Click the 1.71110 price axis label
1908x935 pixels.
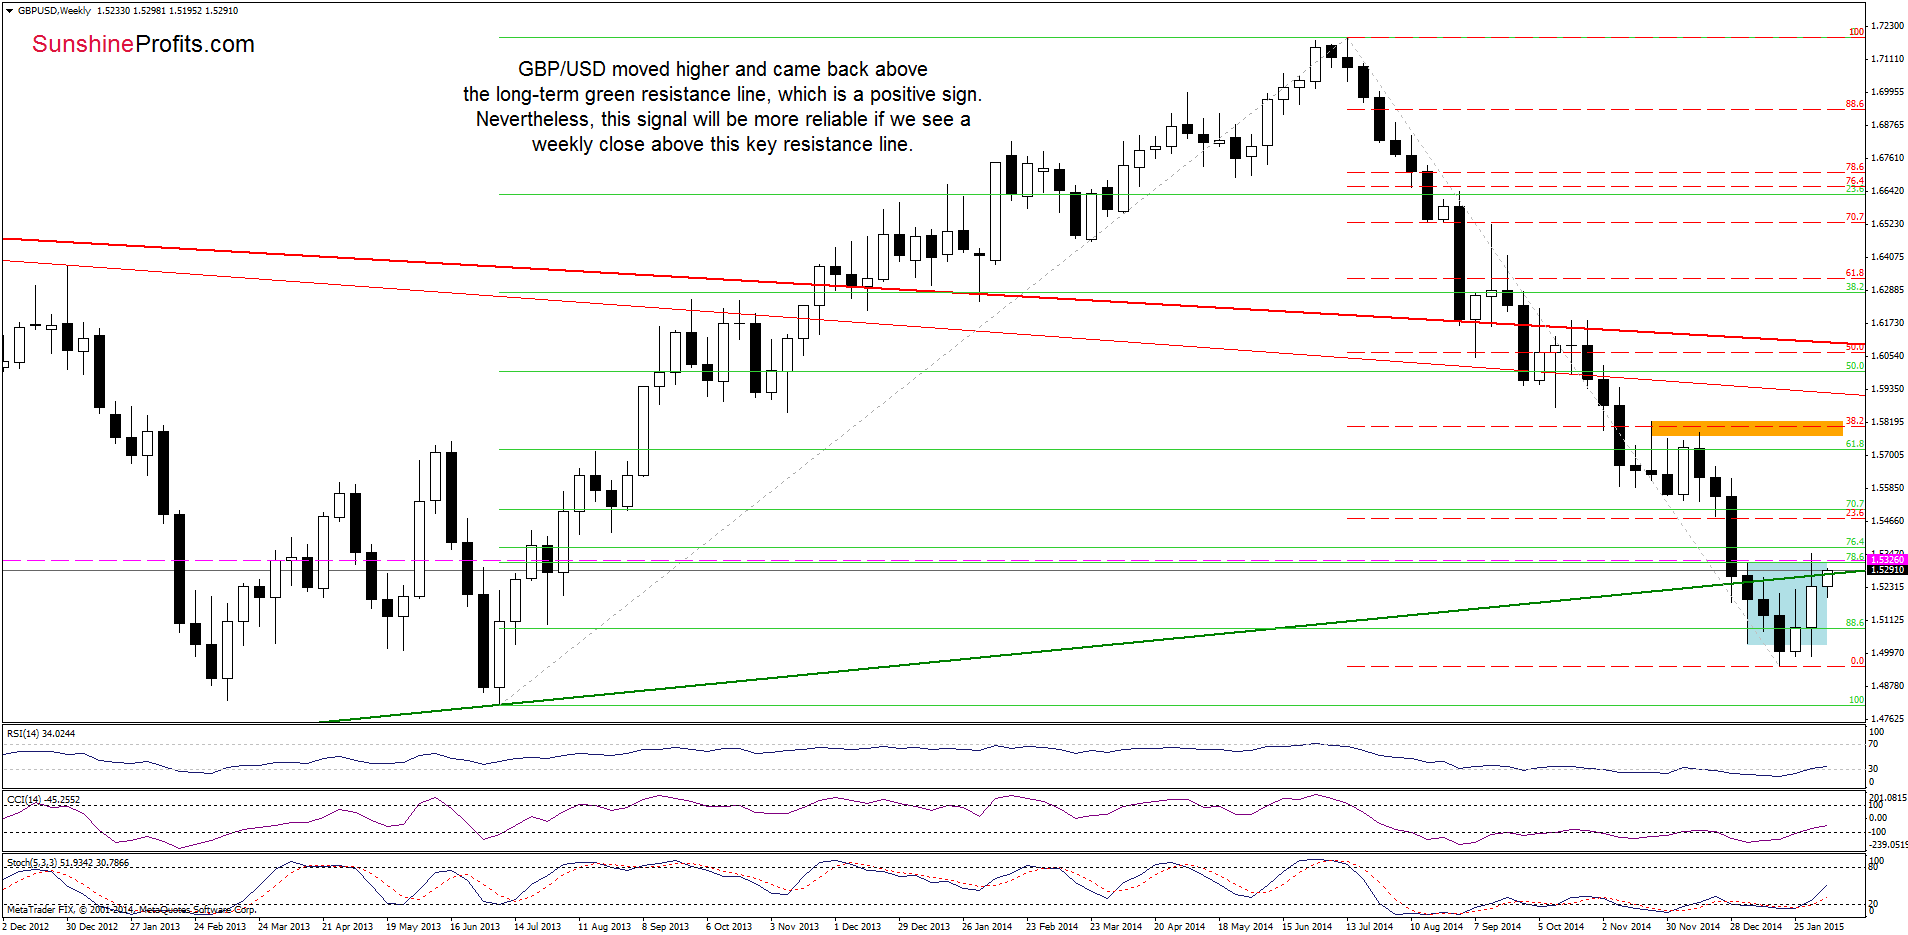[x=1888, y=59]
